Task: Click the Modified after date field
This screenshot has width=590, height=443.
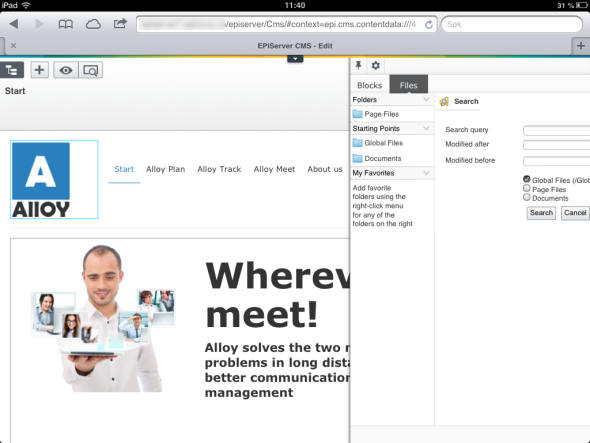Action: [x=557, y=145]
